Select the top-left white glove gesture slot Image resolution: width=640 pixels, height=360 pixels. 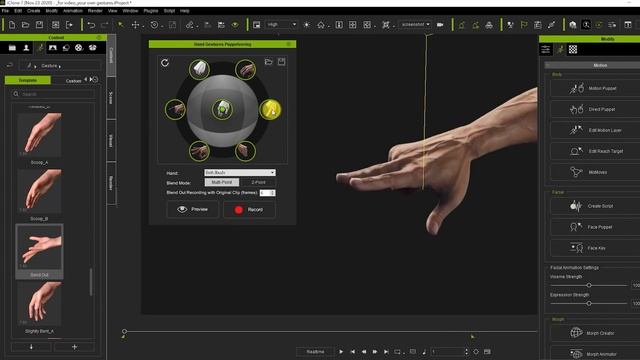(199, 69)
